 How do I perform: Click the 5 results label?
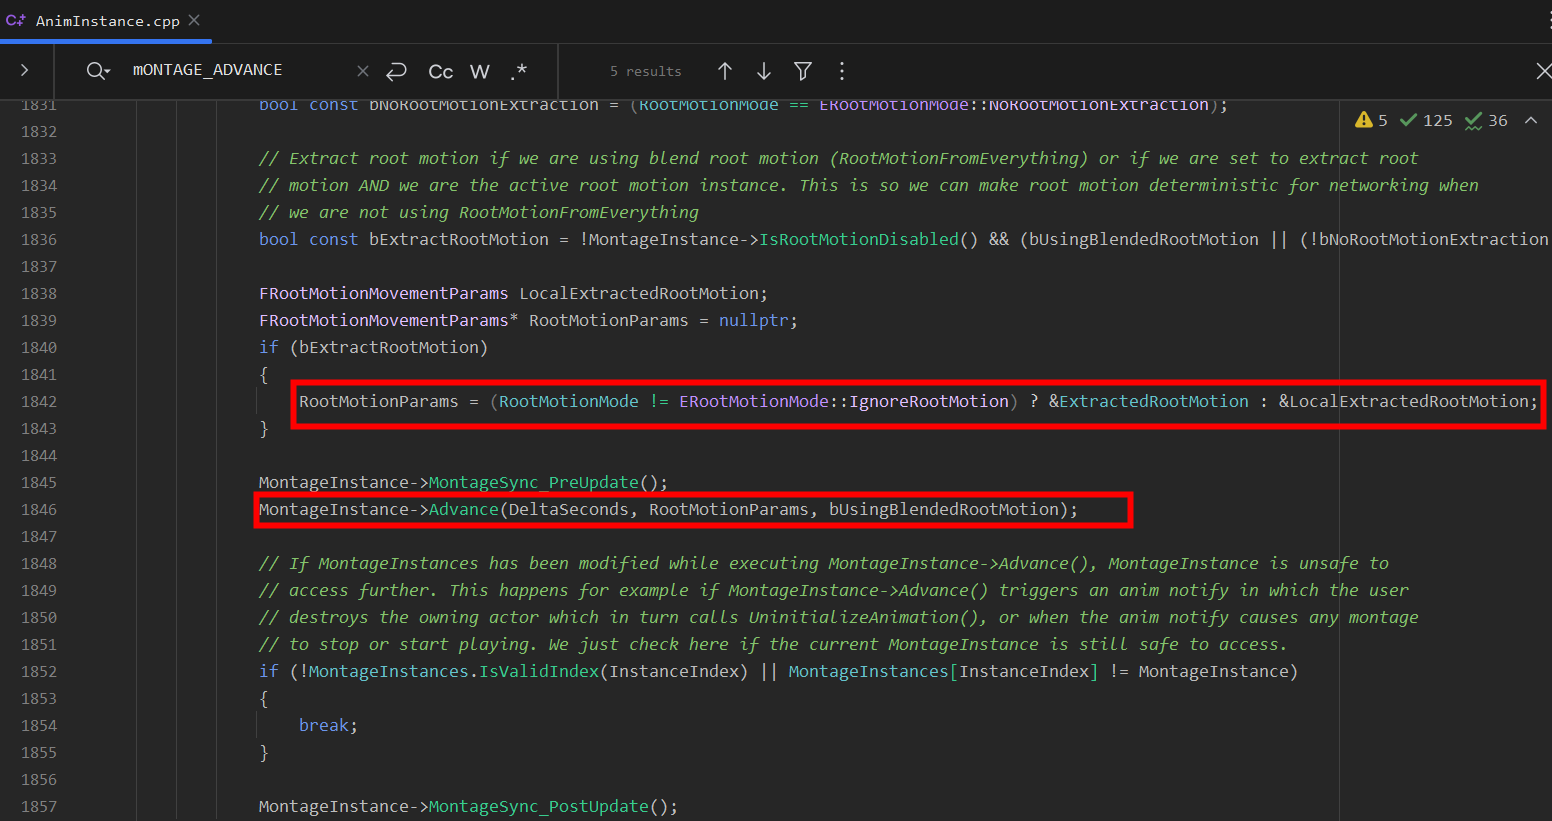[645, 71]
